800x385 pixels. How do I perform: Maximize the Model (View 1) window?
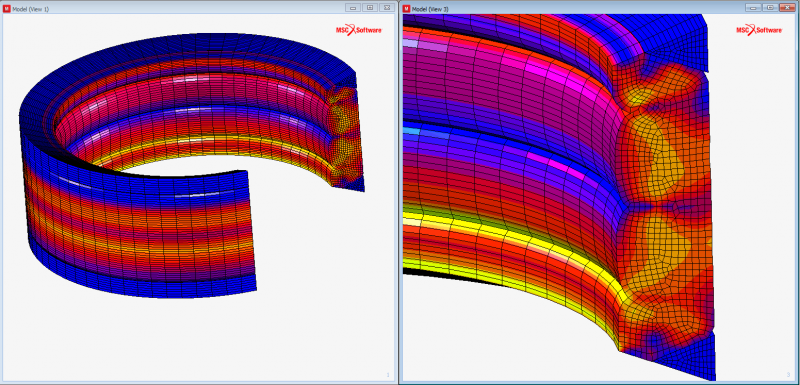click(370, 8)
